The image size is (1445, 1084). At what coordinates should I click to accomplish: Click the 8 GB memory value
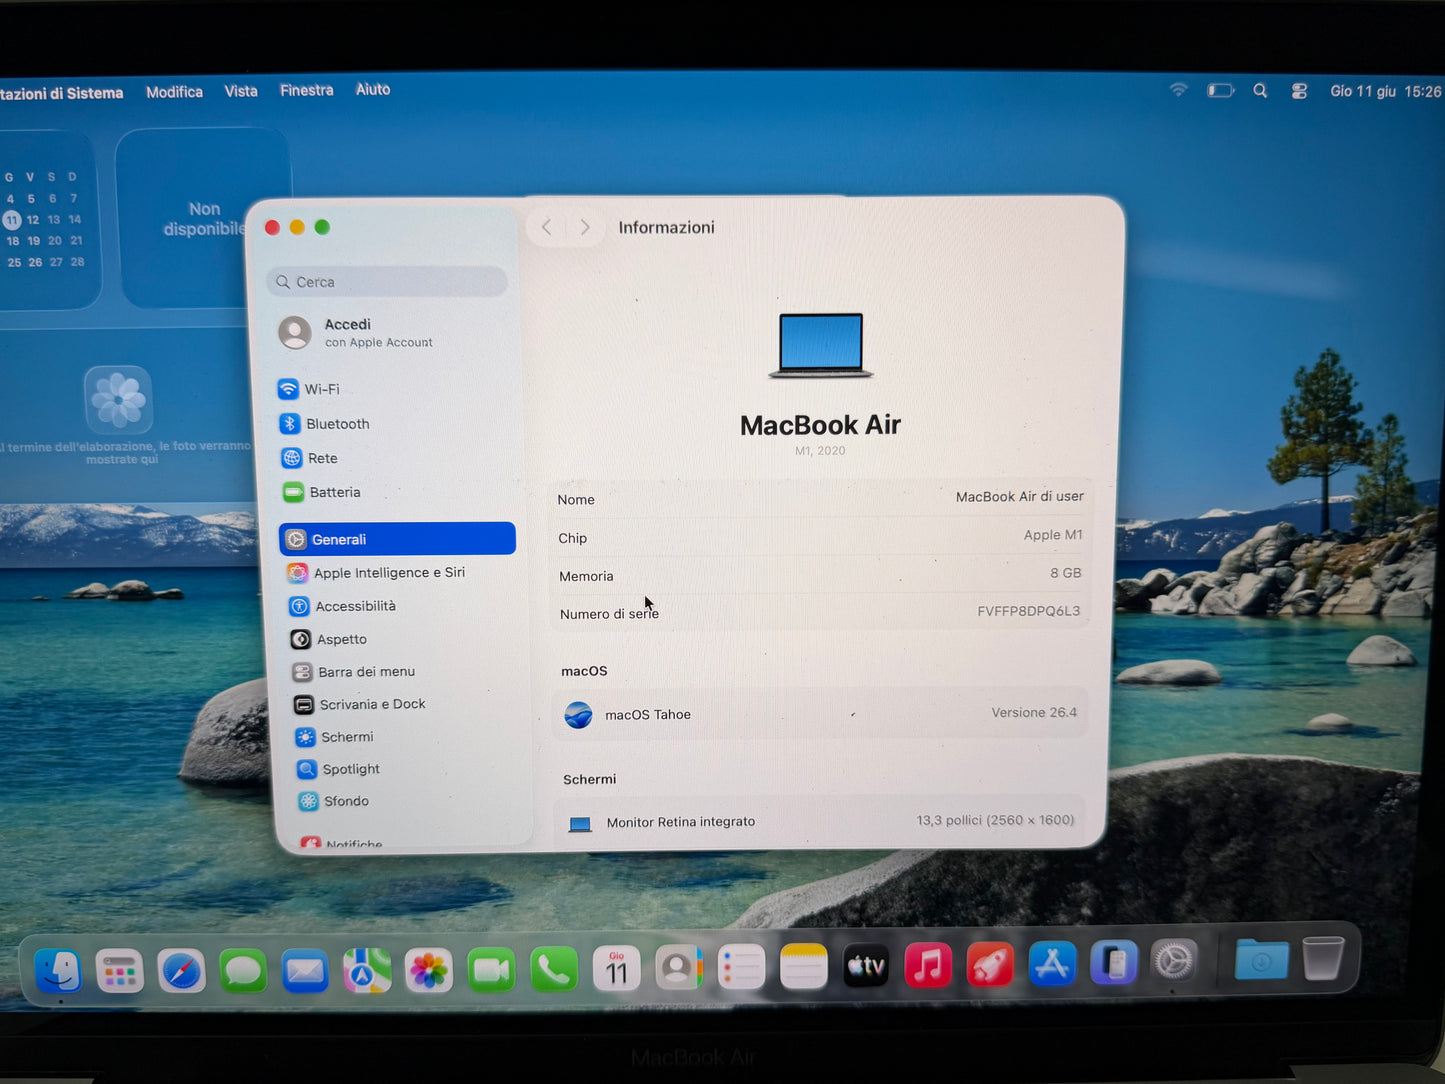1065,573
